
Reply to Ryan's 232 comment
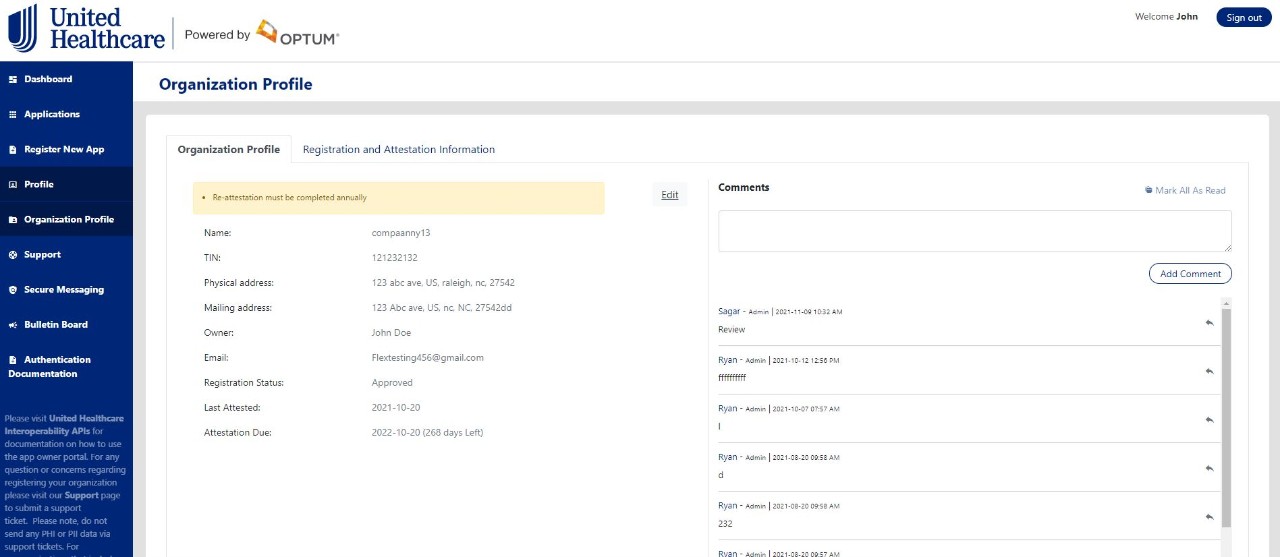1209,517
